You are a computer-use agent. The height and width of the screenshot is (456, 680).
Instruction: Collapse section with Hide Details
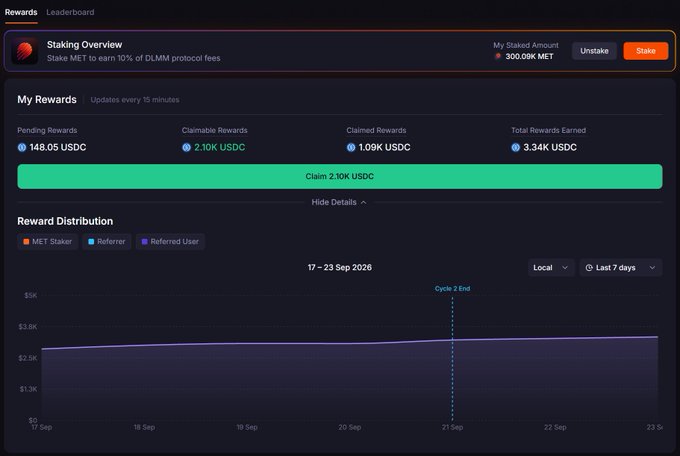[339, 202]
